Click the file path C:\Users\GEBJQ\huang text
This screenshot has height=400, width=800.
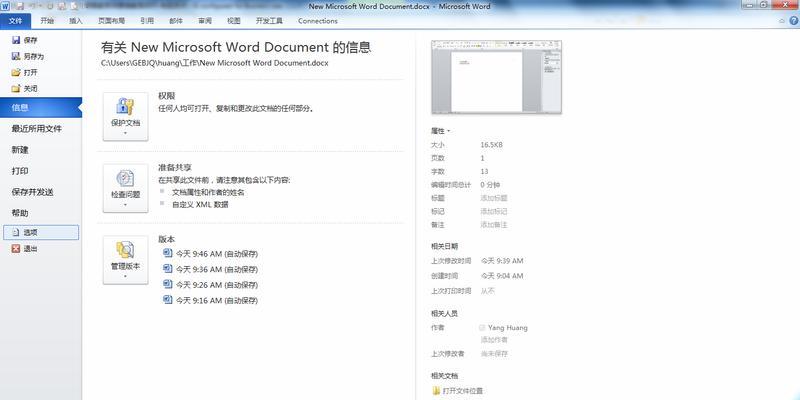tap(214, 63)
